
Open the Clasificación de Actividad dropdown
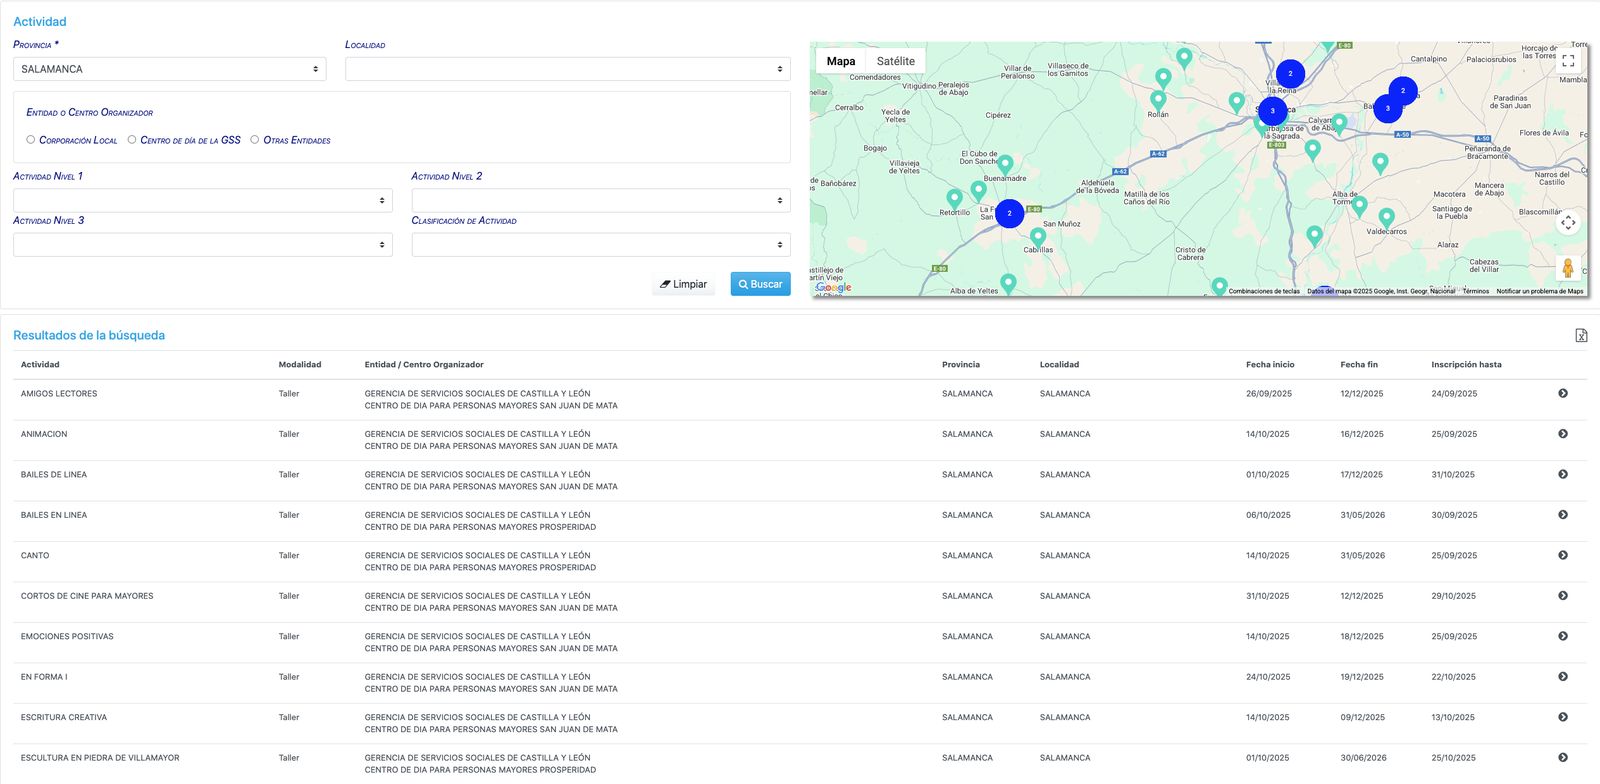[600, 245]
